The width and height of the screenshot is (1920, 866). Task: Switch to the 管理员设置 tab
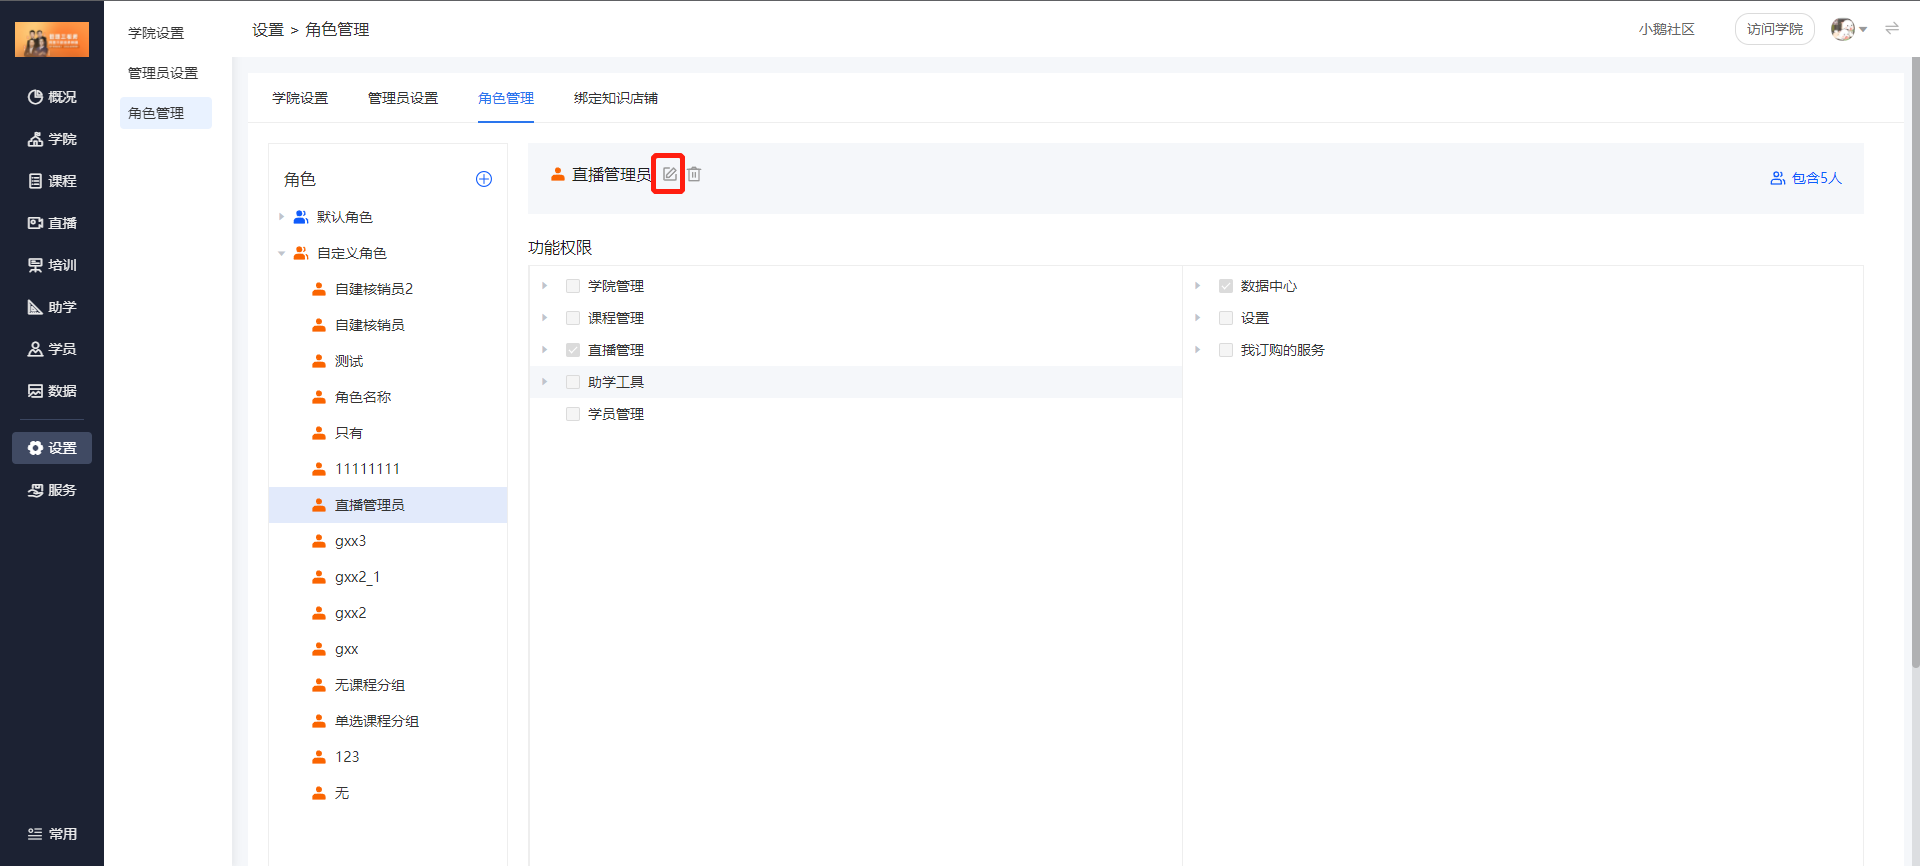[402, 98]
